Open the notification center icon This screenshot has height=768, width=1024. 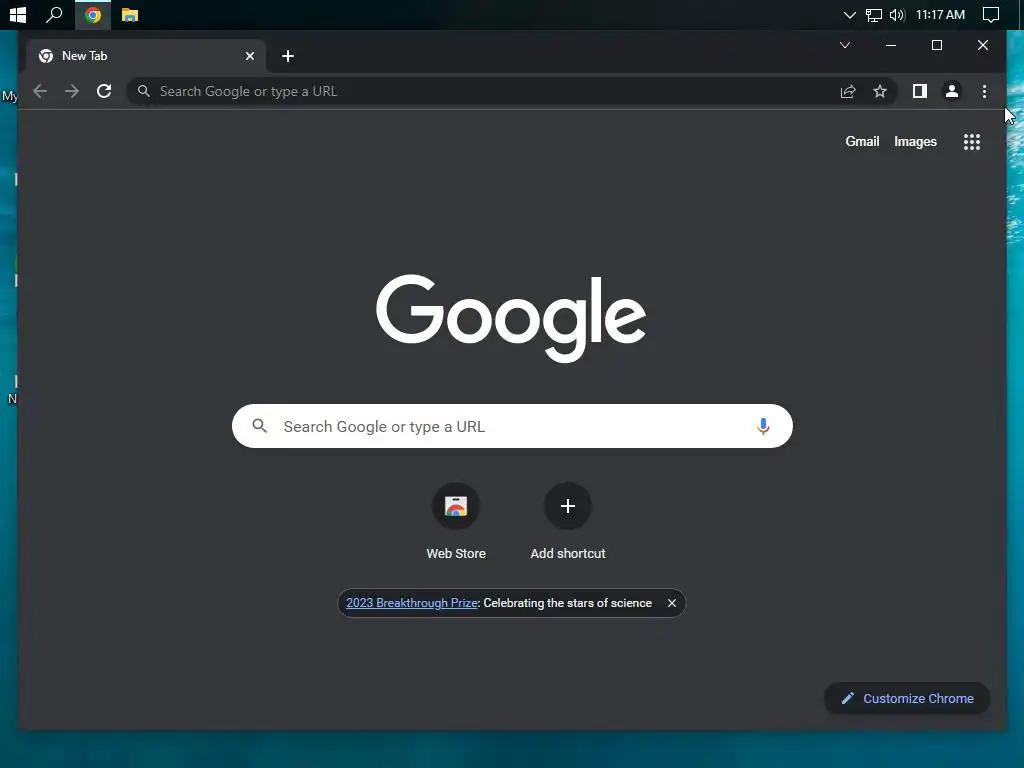tap(991, 15)
